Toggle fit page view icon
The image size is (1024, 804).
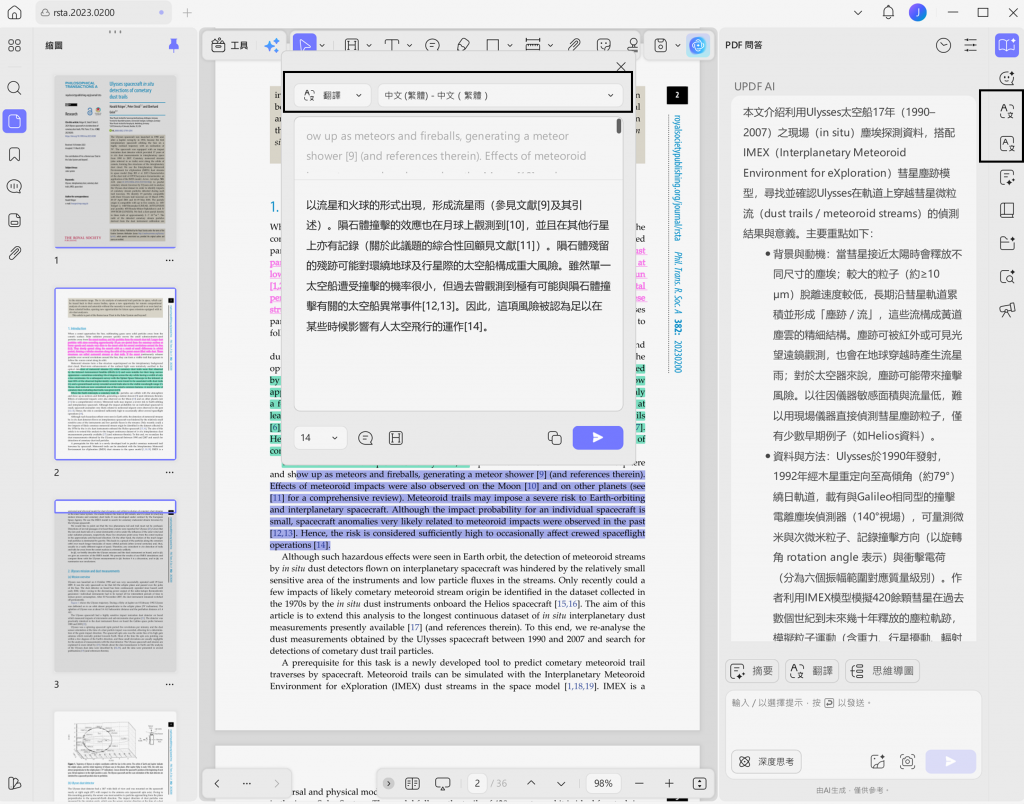(x=699, y=783)
